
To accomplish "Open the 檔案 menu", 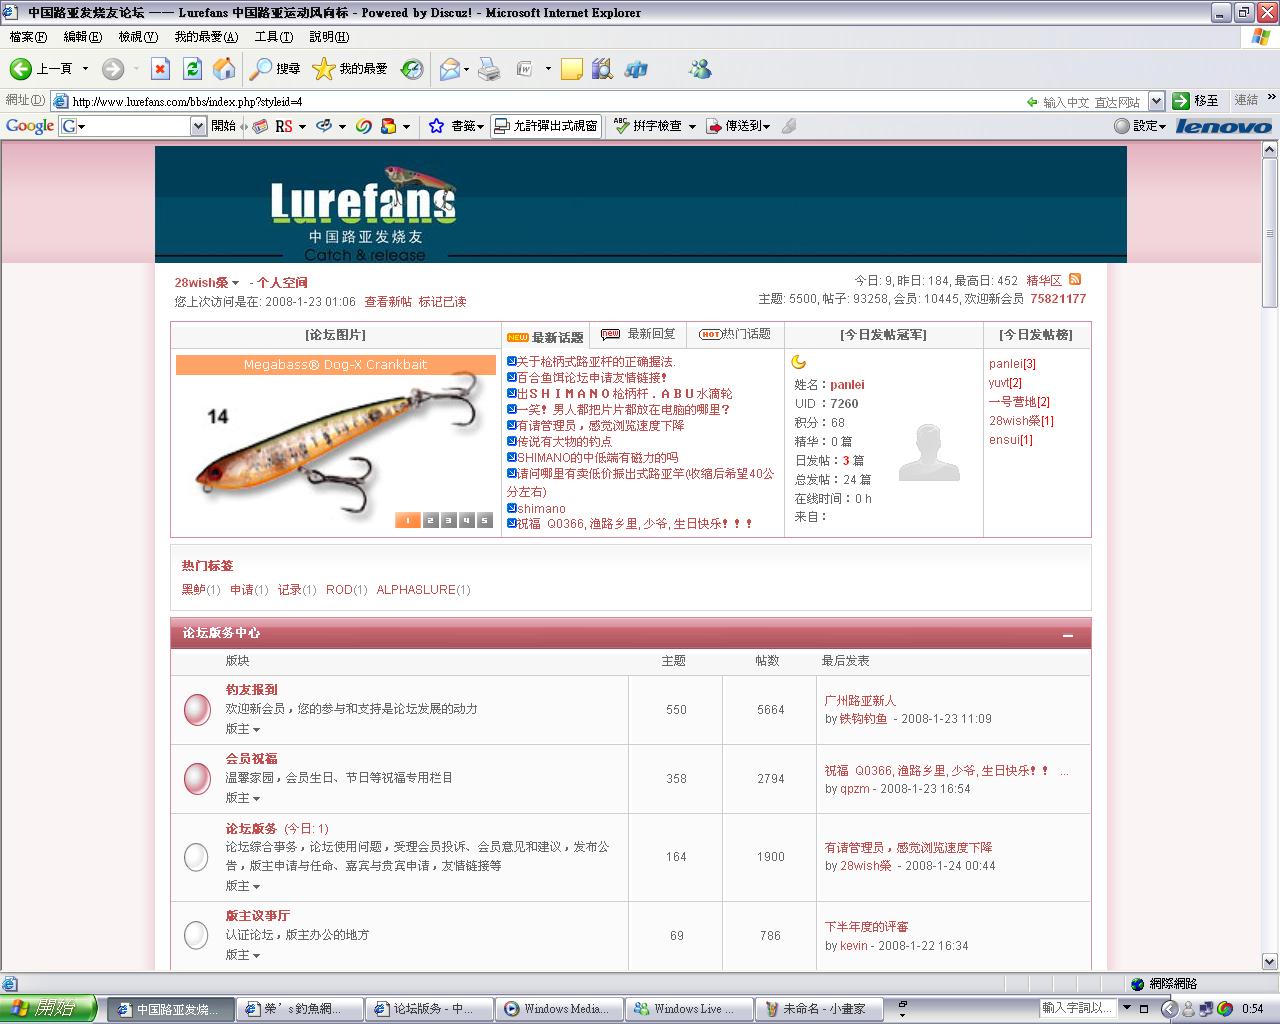I will [x=28, y=37].
